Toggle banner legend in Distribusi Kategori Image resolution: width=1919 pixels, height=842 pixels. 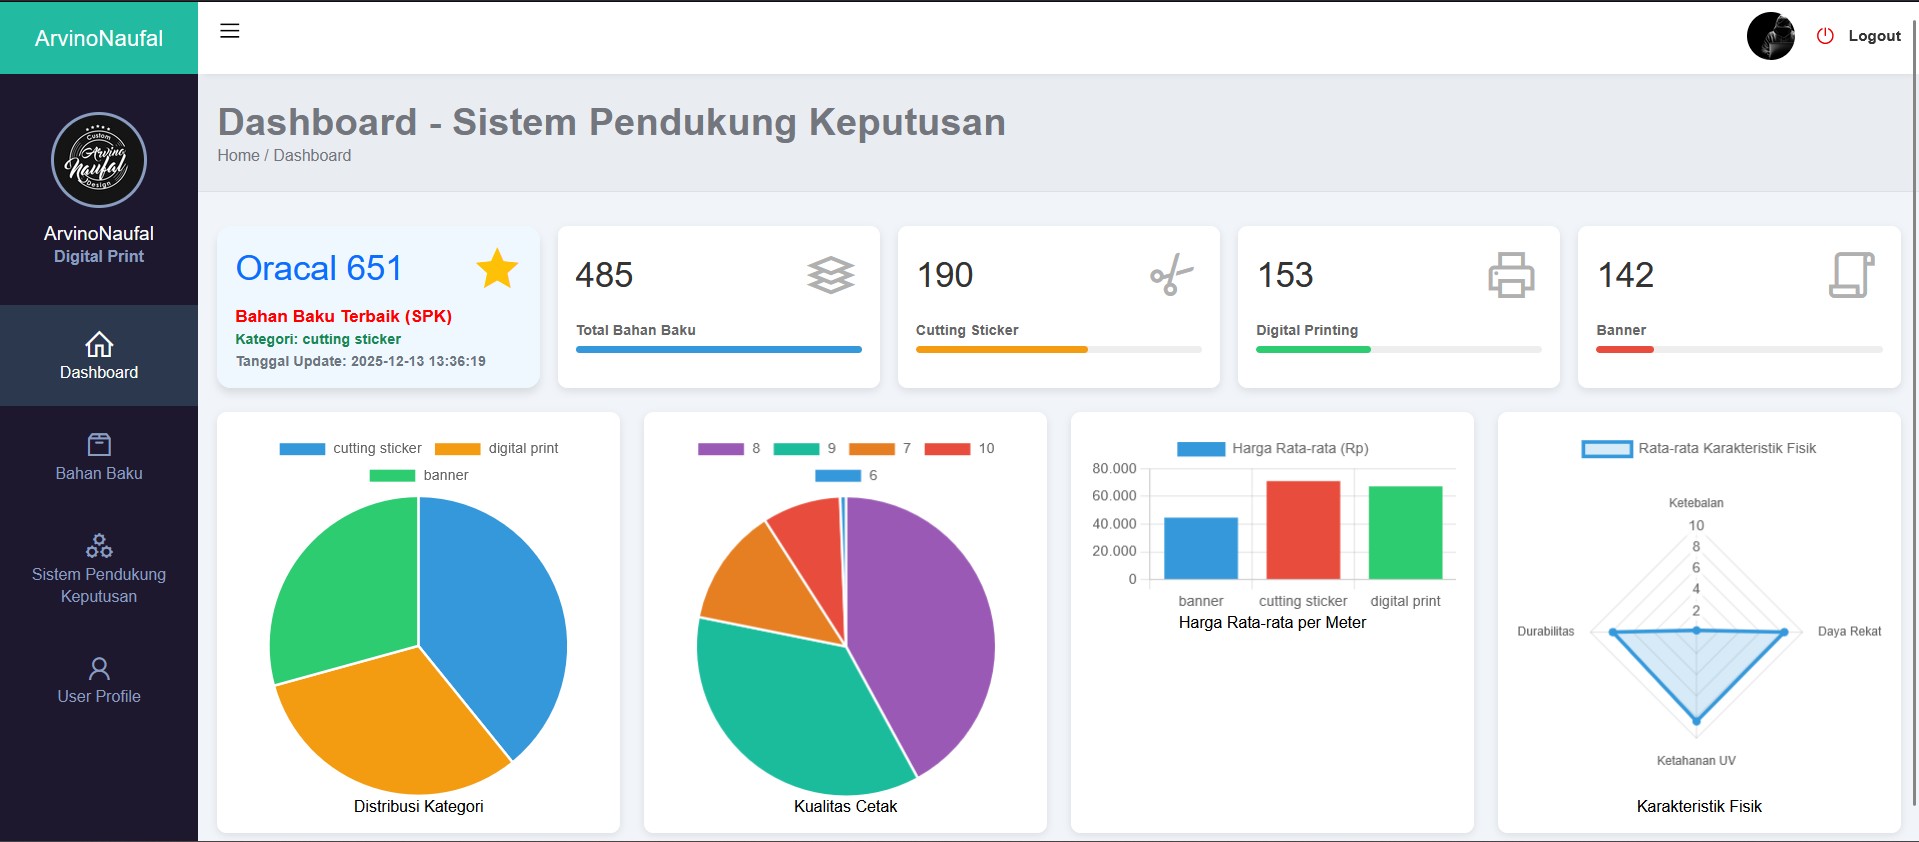click(418, 475)
